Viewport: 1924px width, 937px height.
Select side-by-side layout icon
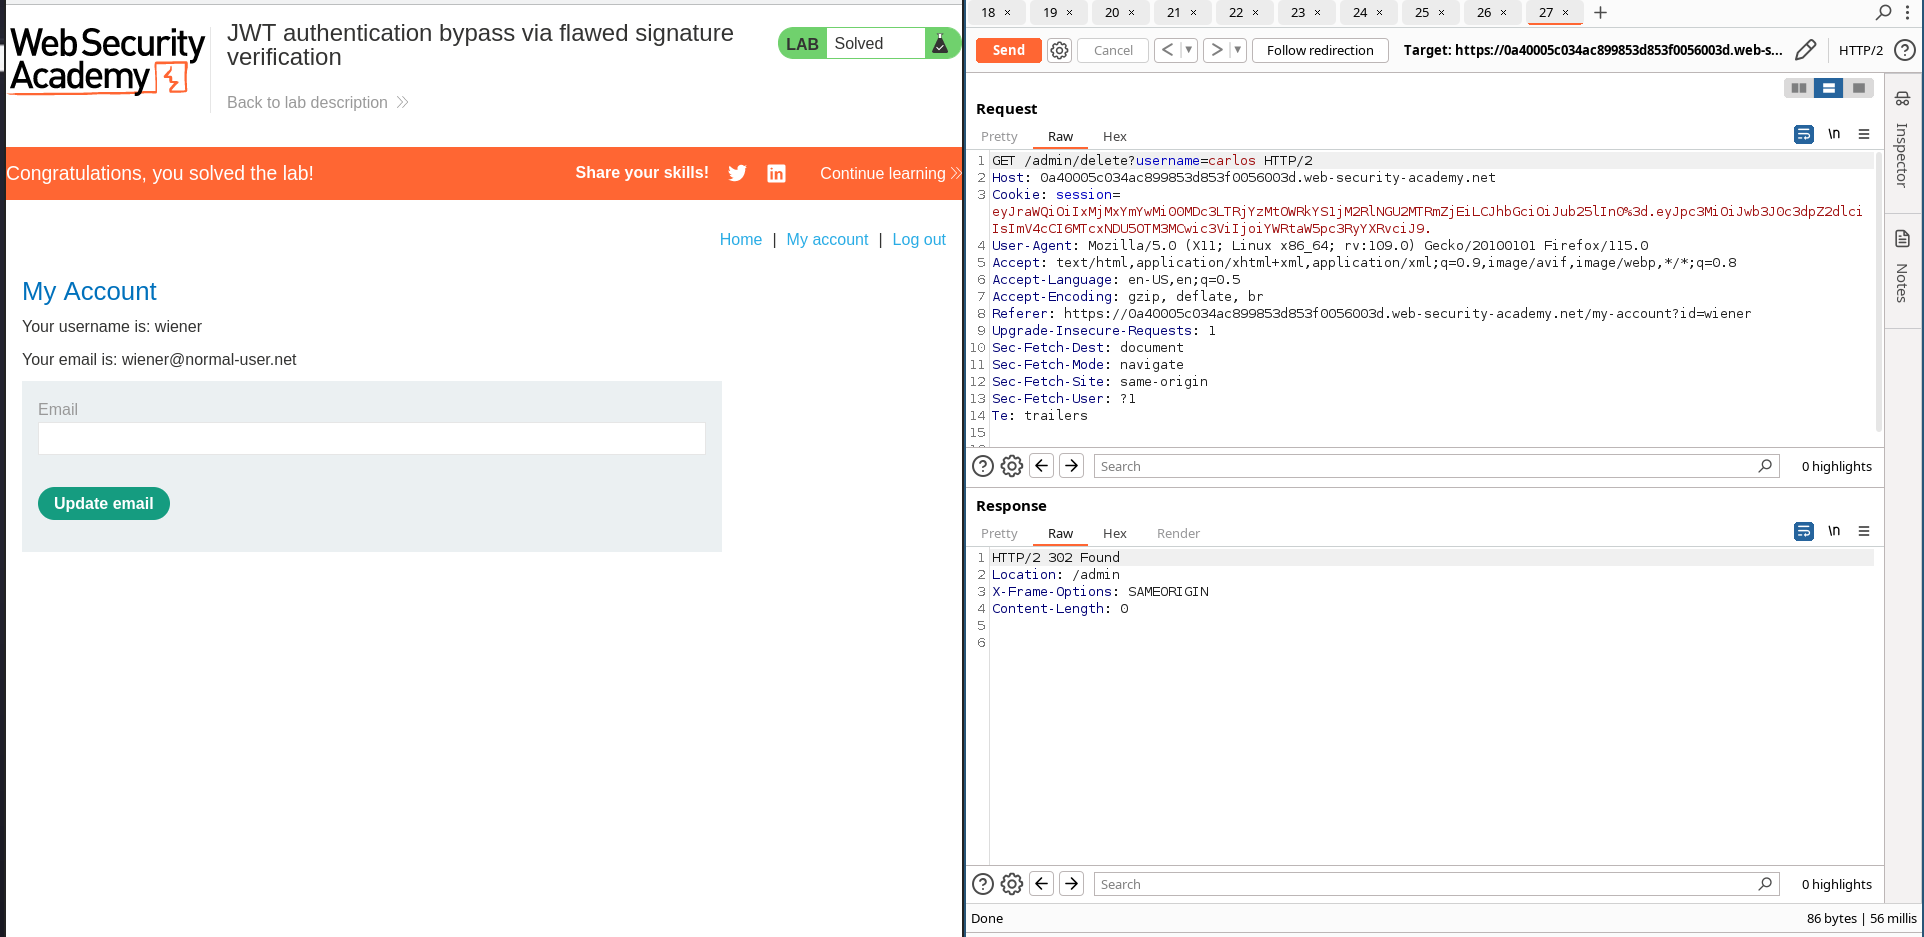(x=1799, y=88)
